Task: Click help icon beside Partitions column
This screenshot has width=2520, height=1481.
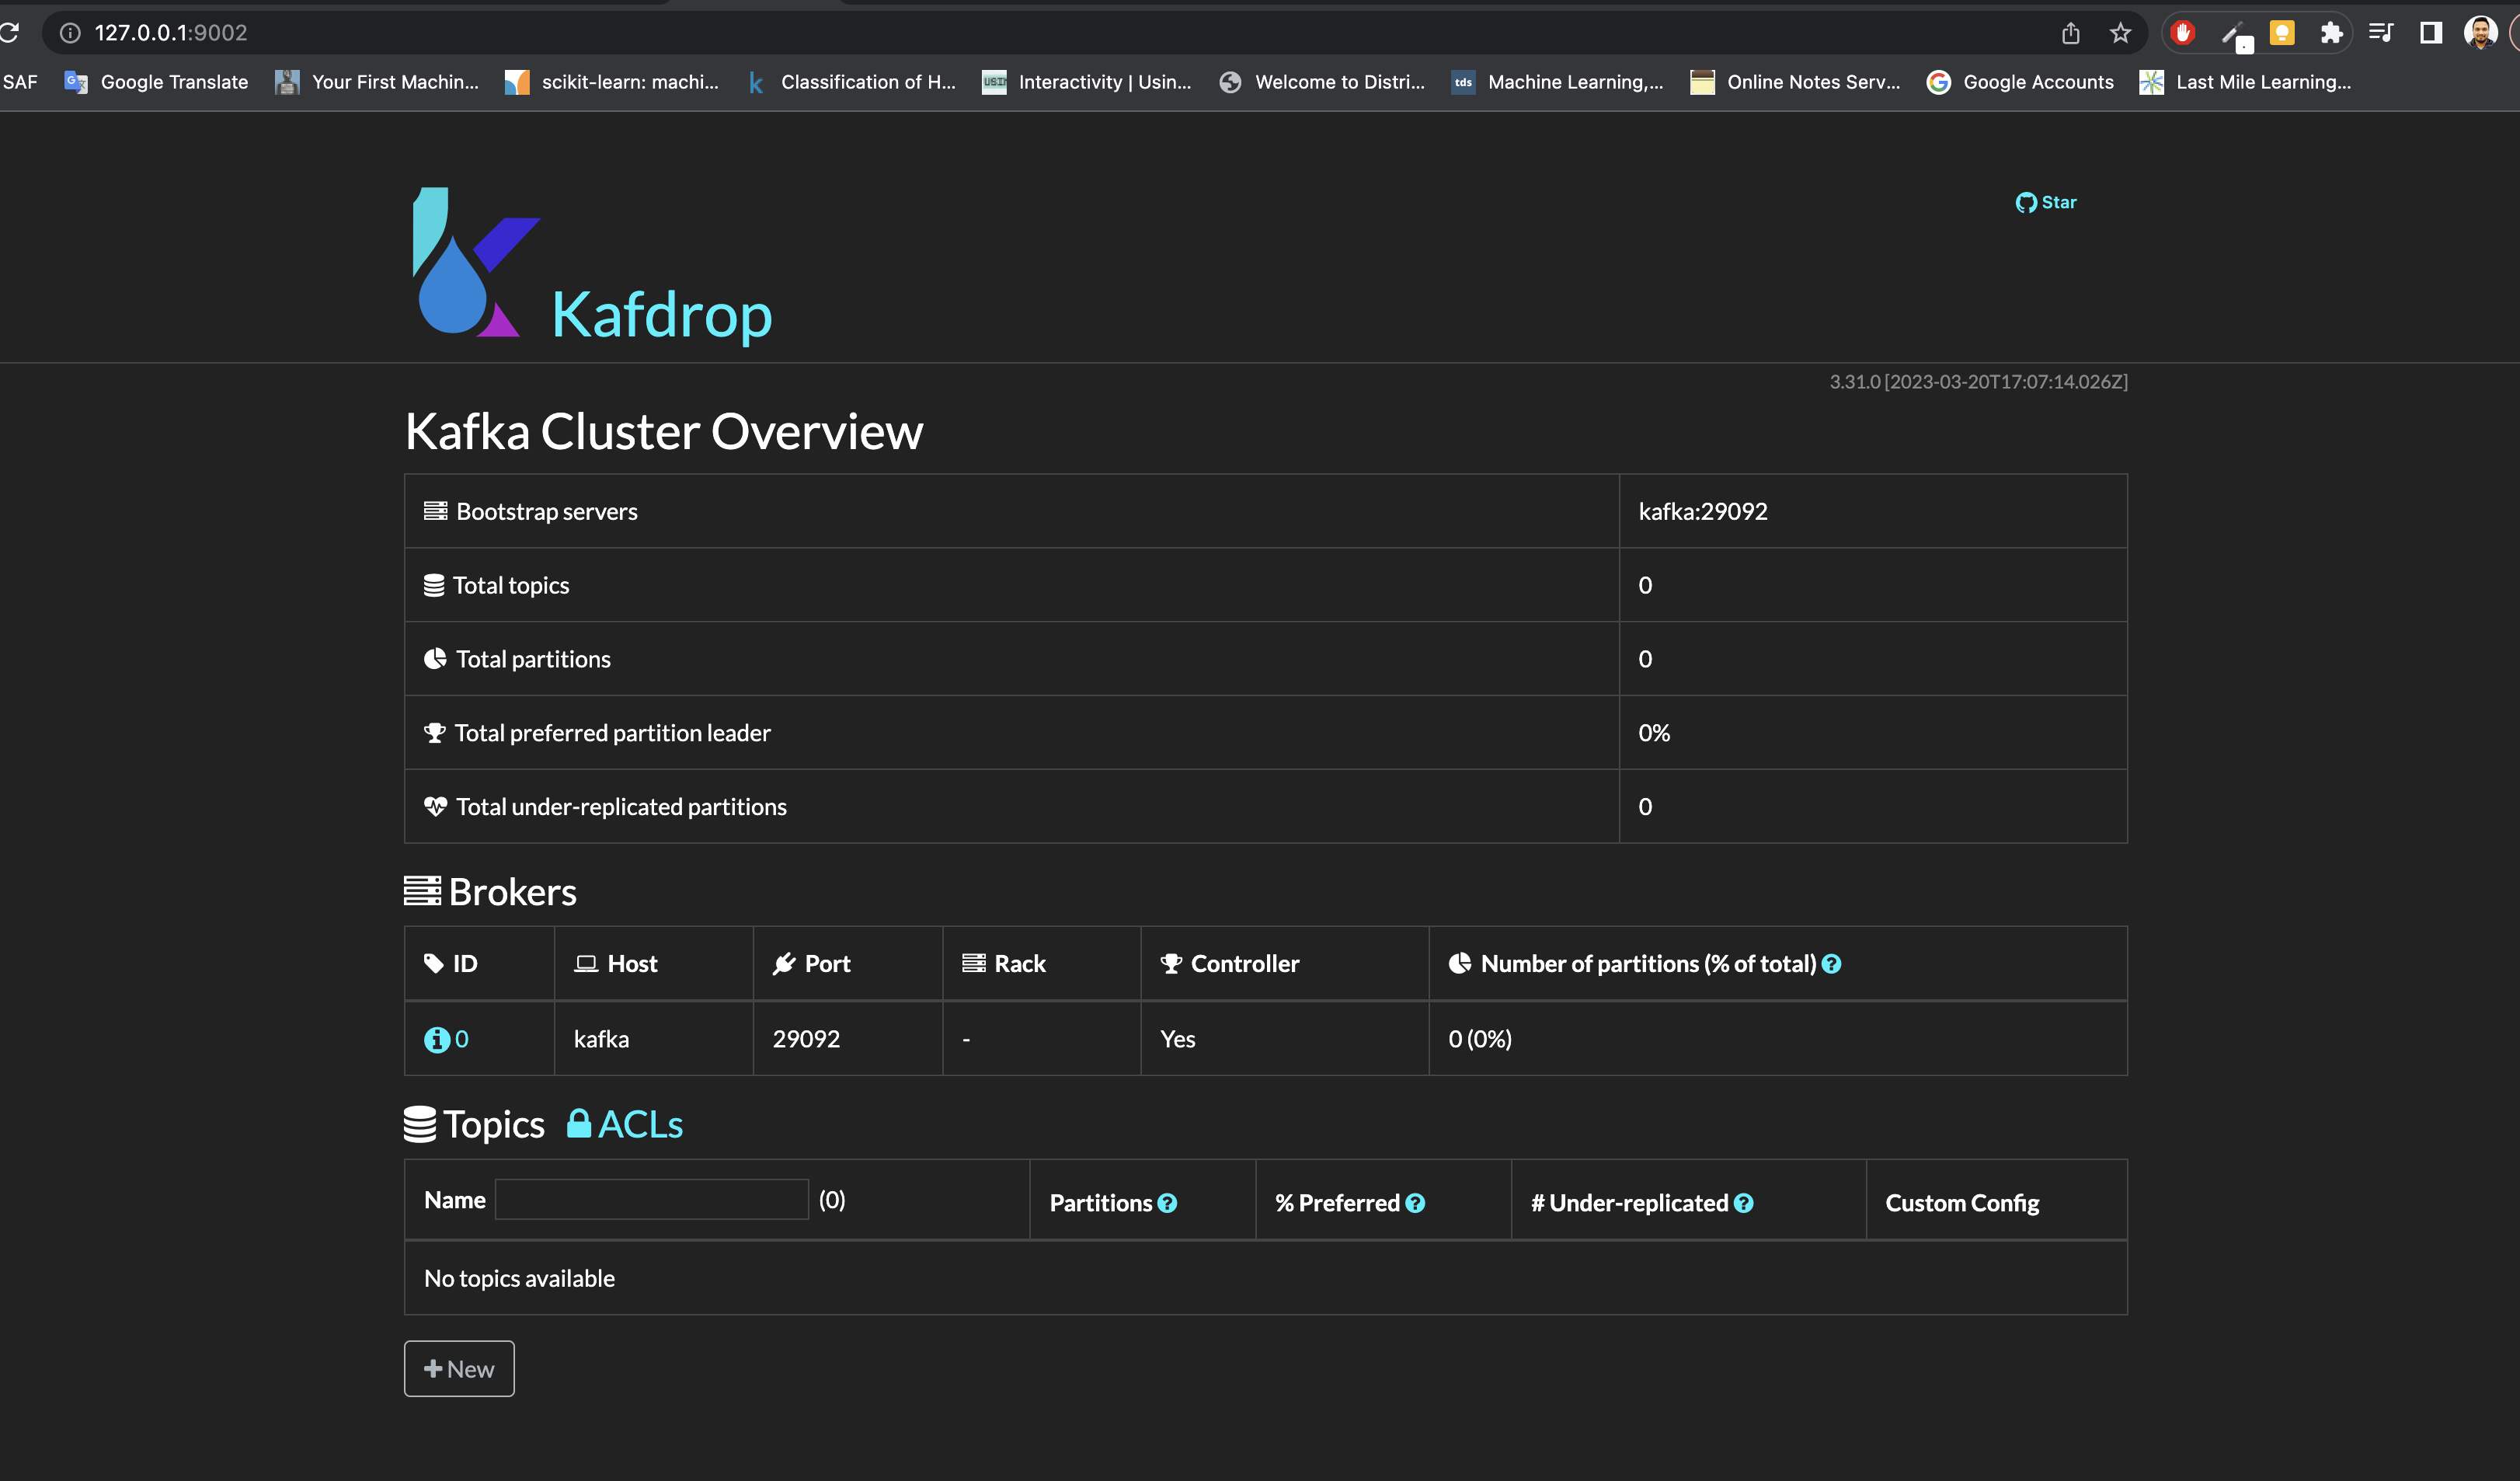Action: point(1167,1203)
